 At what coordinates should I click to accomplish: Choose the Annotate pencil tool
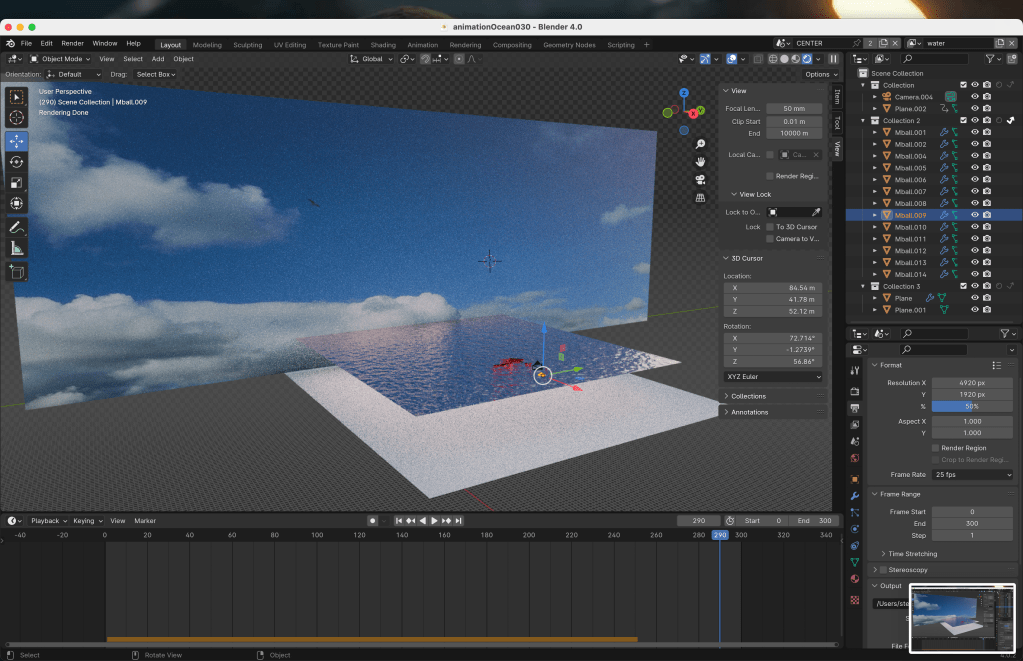(x=17, y=227)
